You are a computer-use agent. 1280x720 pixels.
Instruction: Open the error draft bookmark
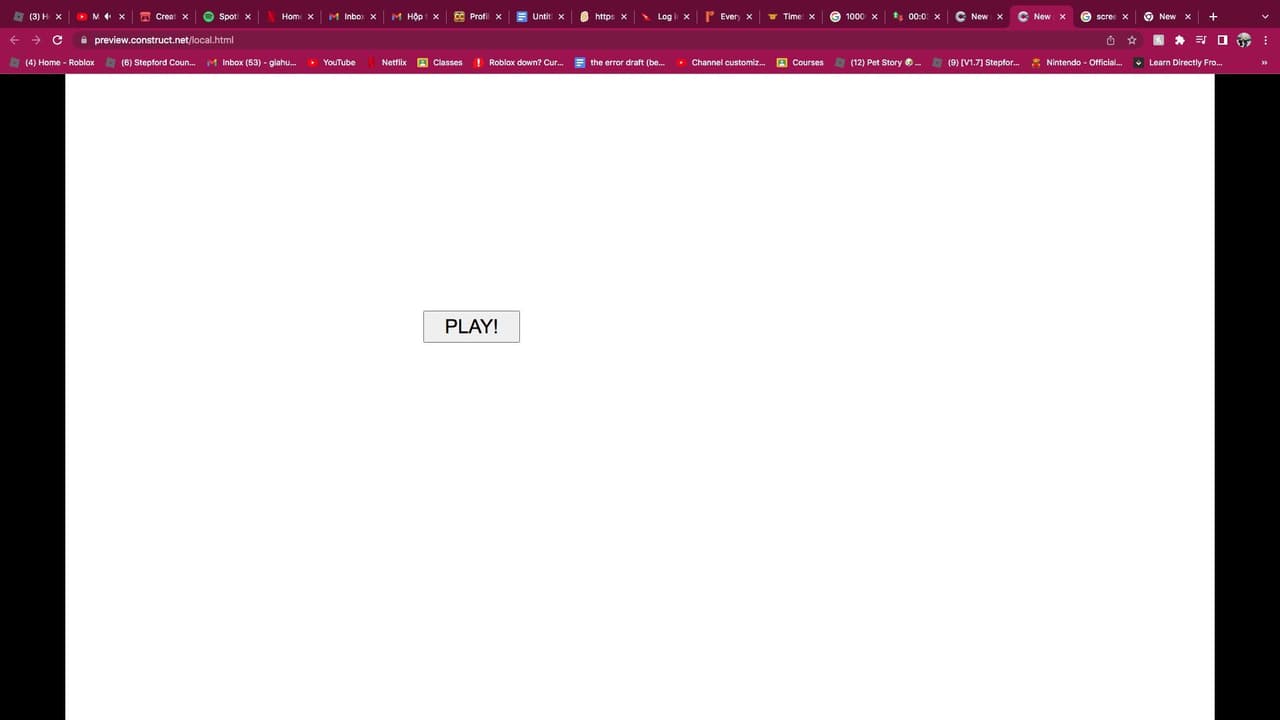pos(619,62)
